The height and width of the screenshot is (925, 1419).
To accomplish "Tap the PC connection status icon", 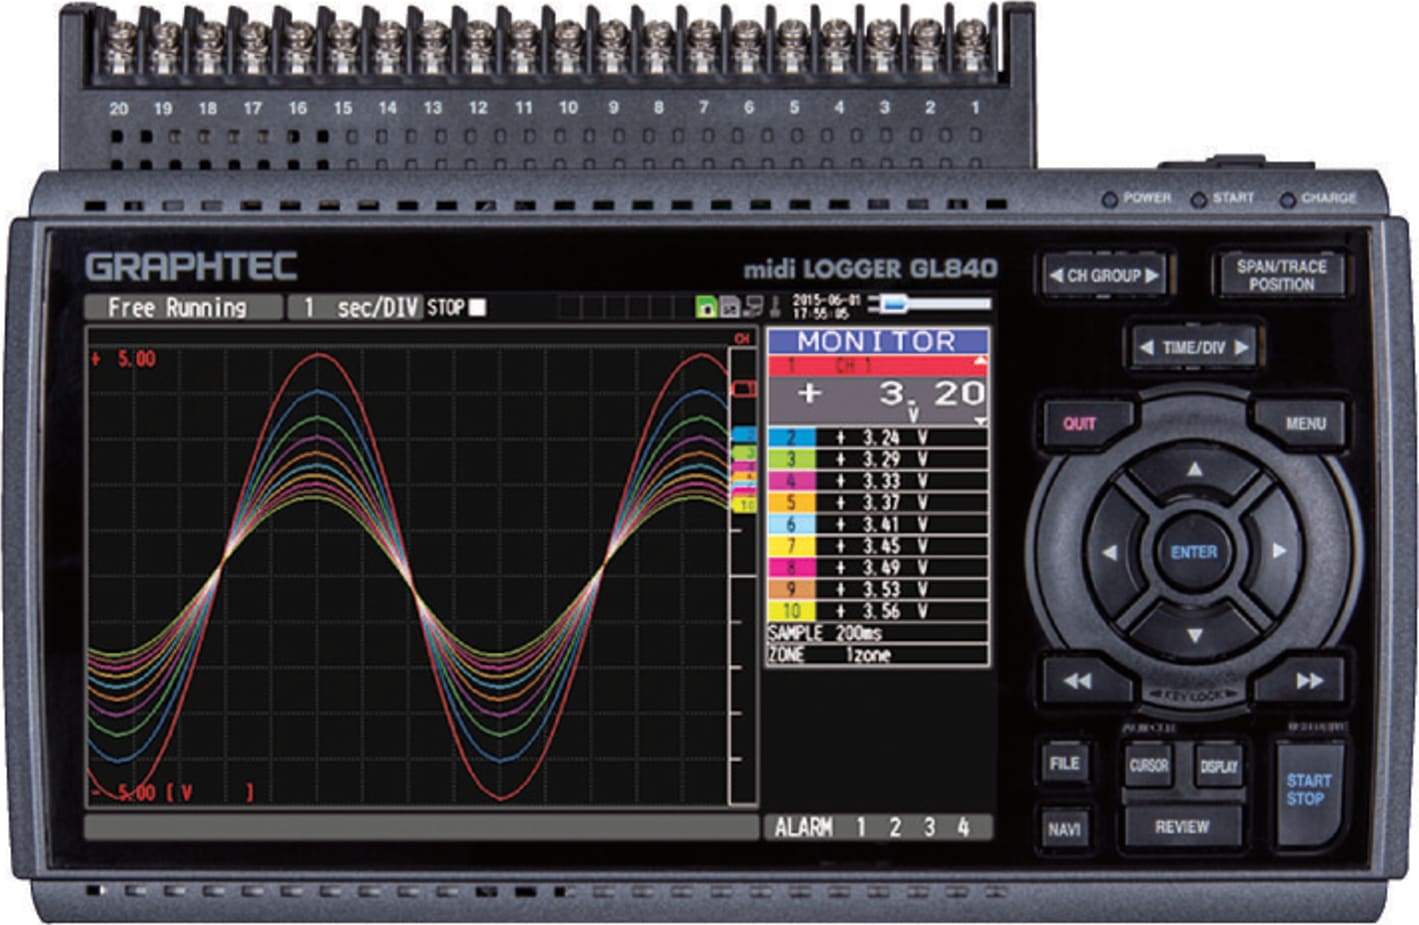I will pyautogui.click(x=753, y=307).
